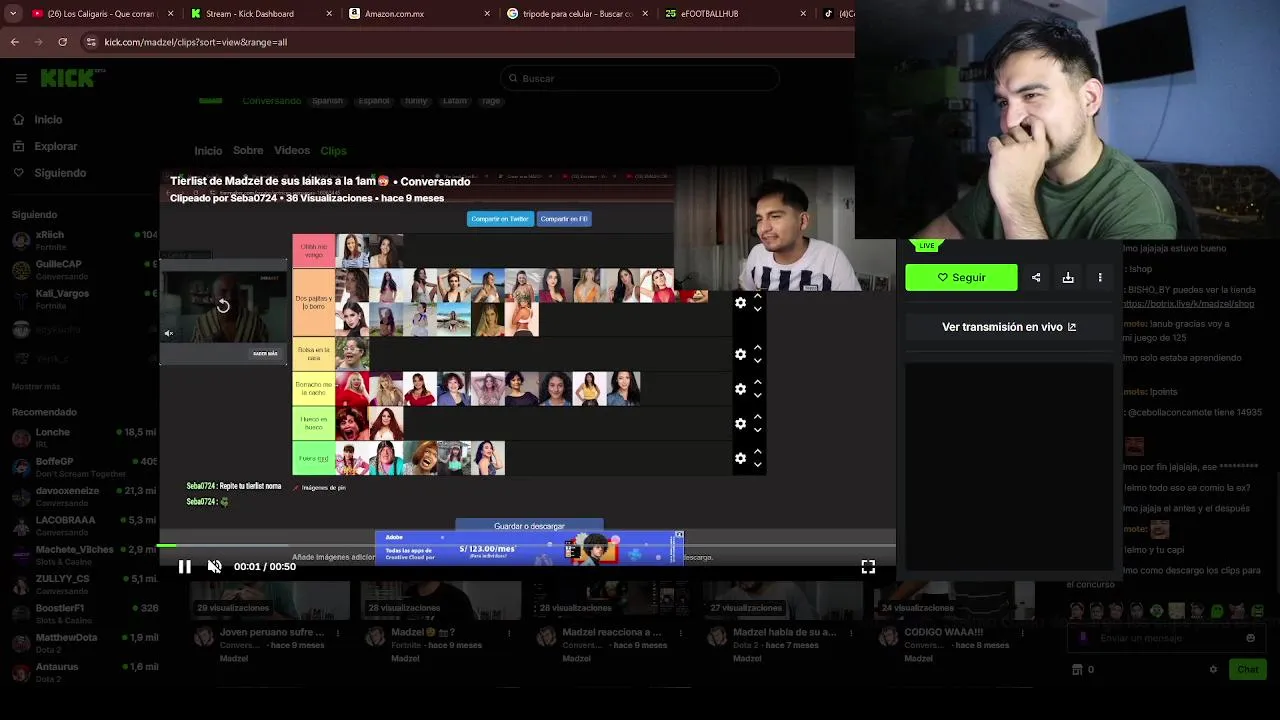Click the site info icon in address bar
The height and width of the screenshot is (720, 1280).
91,42
